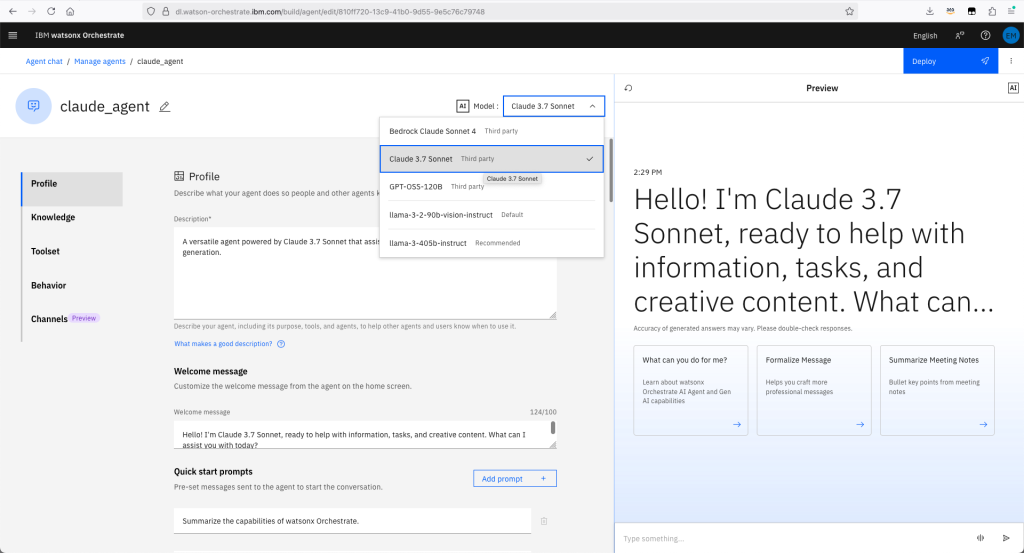Click the browser back arrow

12,11
